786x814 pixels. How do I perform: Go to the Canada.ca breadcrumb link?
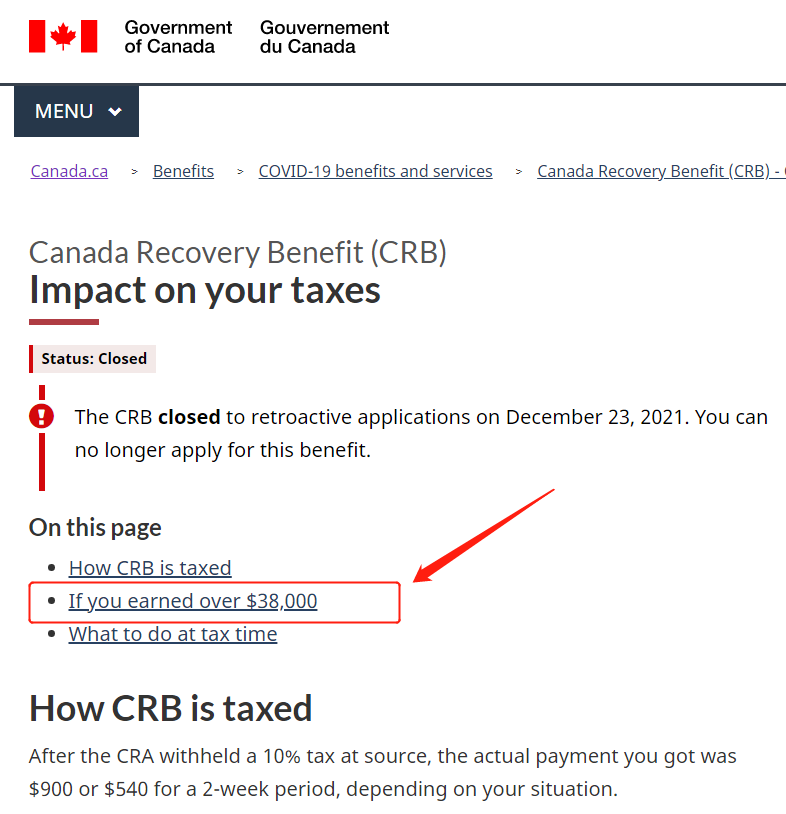pyautogui.click(x=69, y=171)
